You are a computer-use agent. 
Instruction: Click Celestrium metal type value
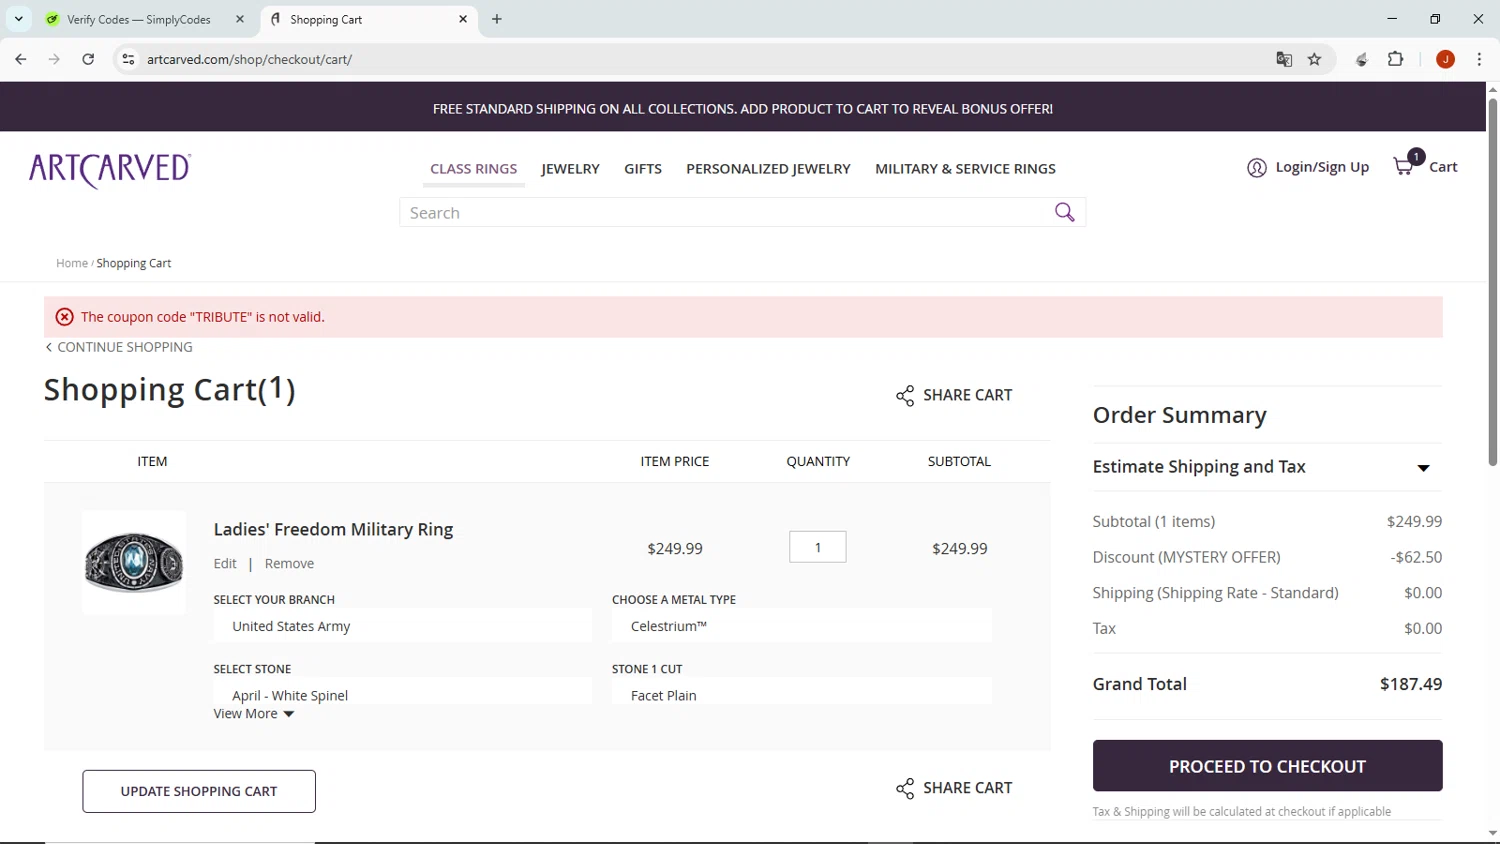pyautogui.click(x=668, y=626)
